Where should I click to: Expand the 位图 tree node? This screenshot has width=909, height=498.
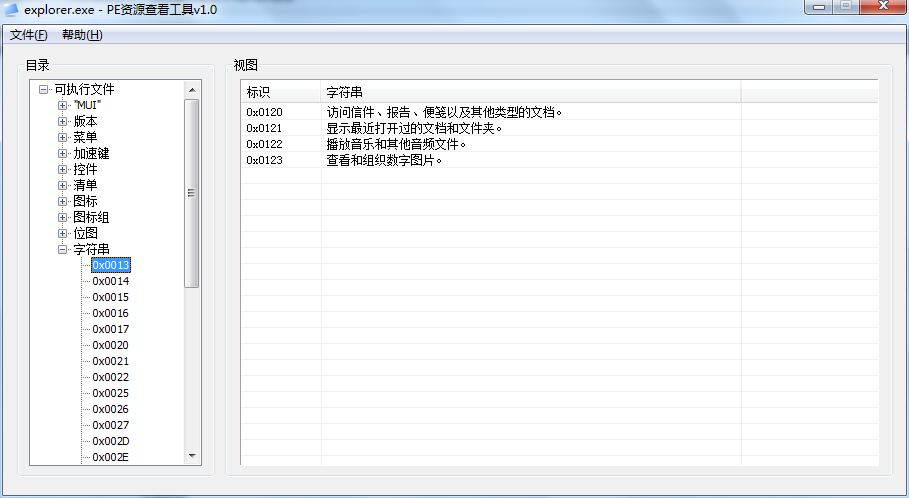point(63,233)
